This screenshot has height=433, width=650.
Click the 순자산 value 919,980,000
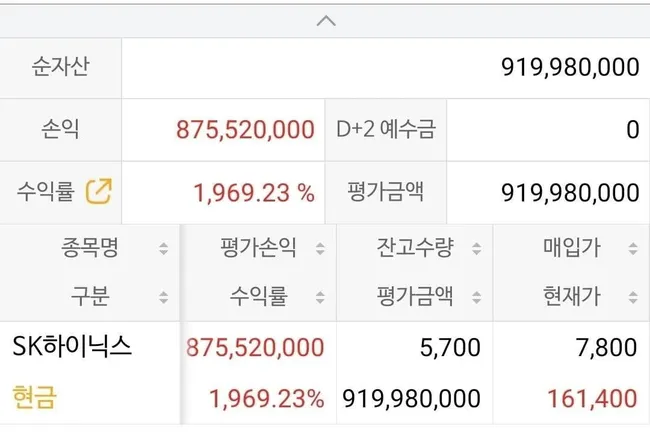pyautogui.click(x=570, y=68)
